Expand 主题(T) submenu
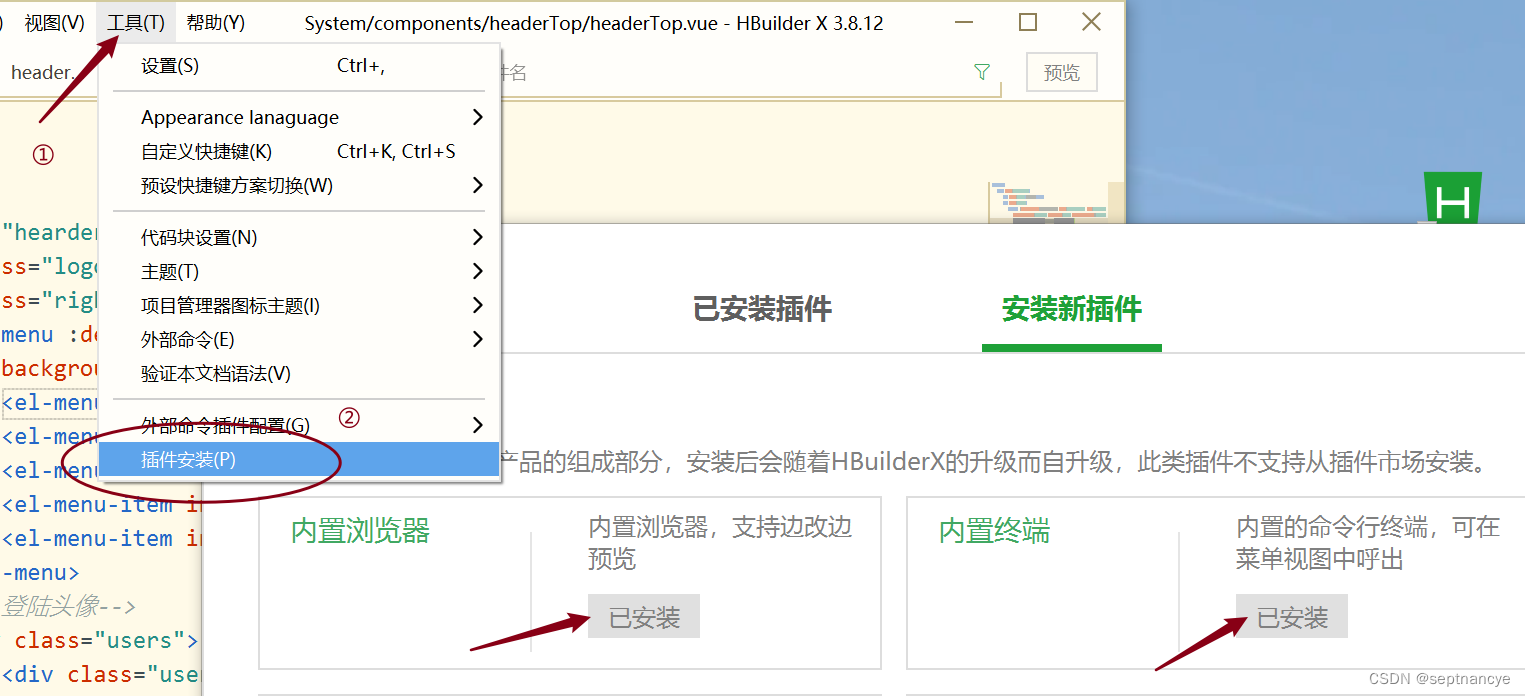 pyautogui.click(x=299, y=271)
